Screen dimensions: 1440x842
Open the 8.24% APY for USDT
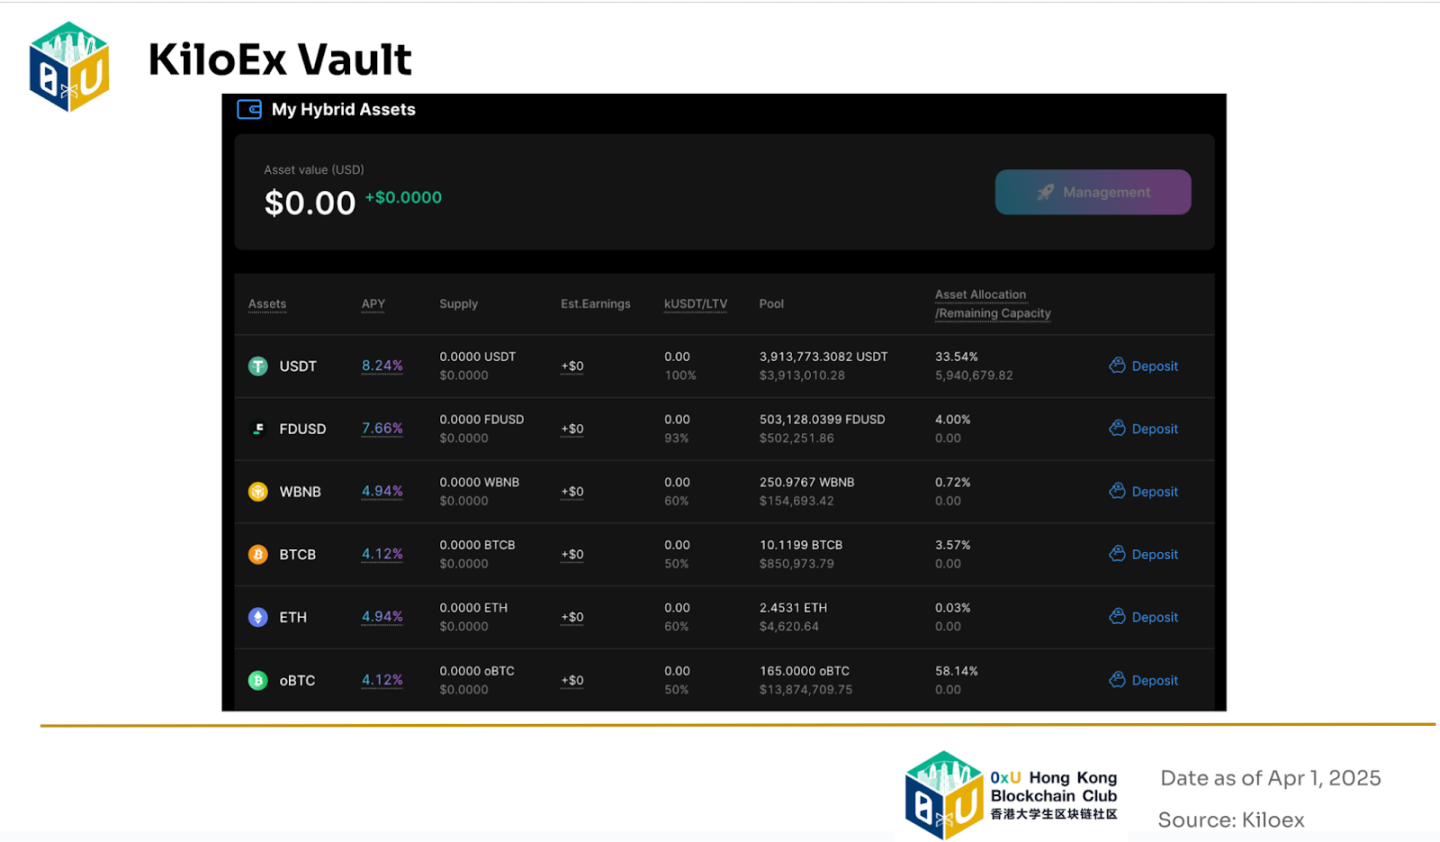(x=382, y=366)
